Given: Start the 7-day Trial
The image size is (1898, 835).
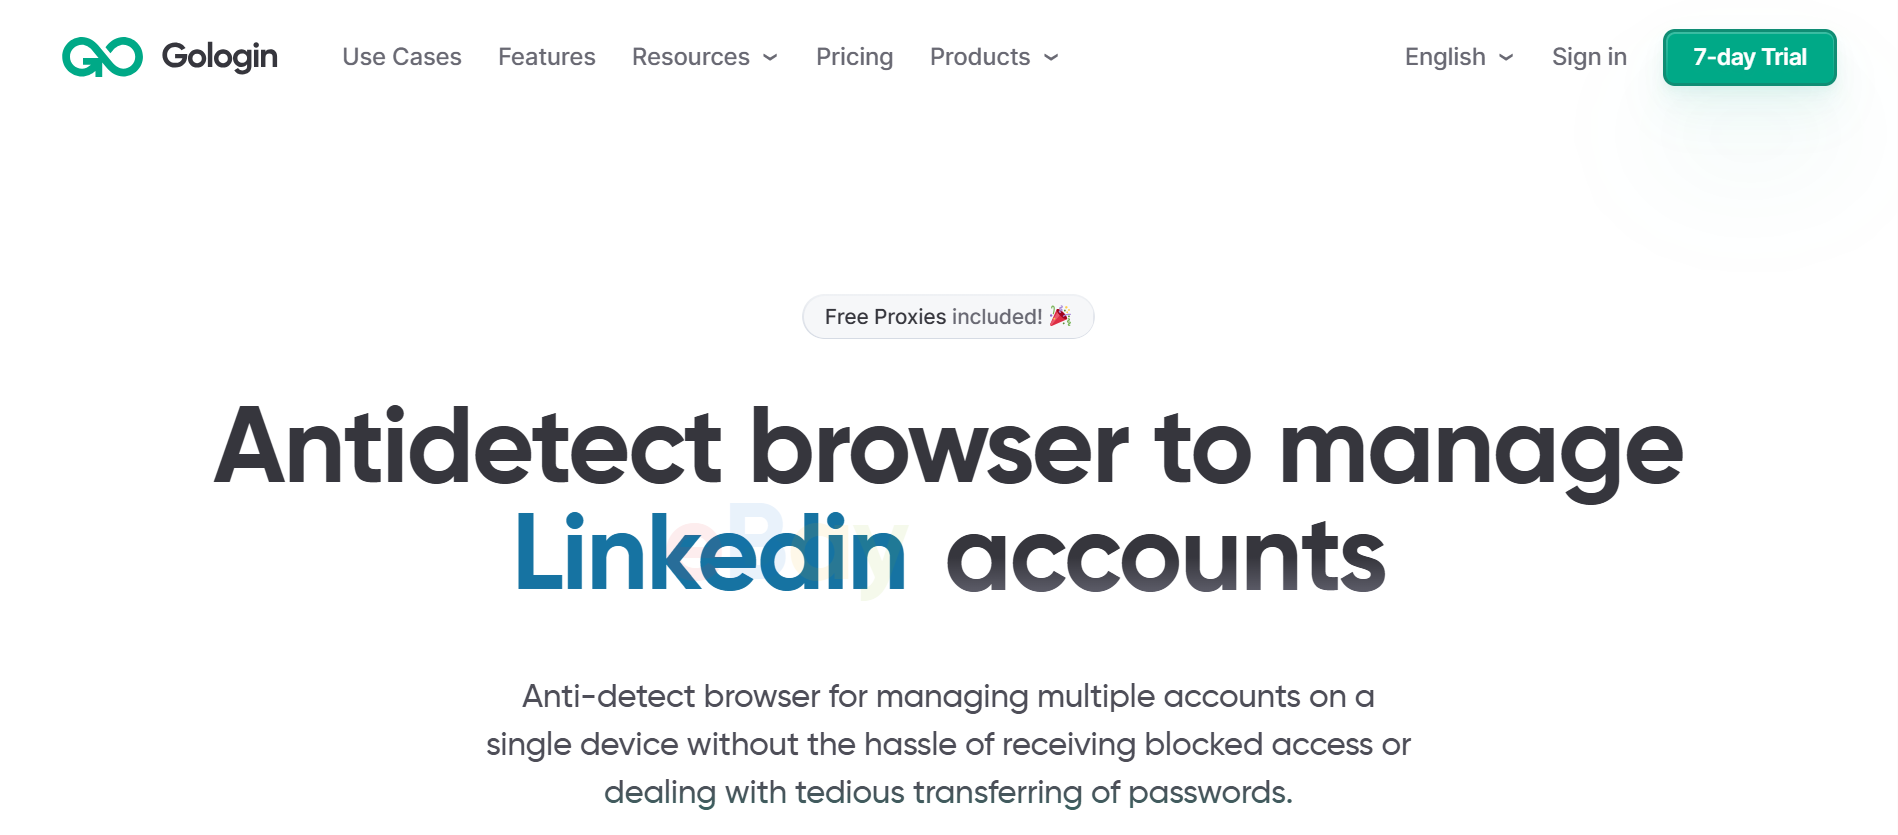Looking at the screenshot, I should (x=1749, y=57).
